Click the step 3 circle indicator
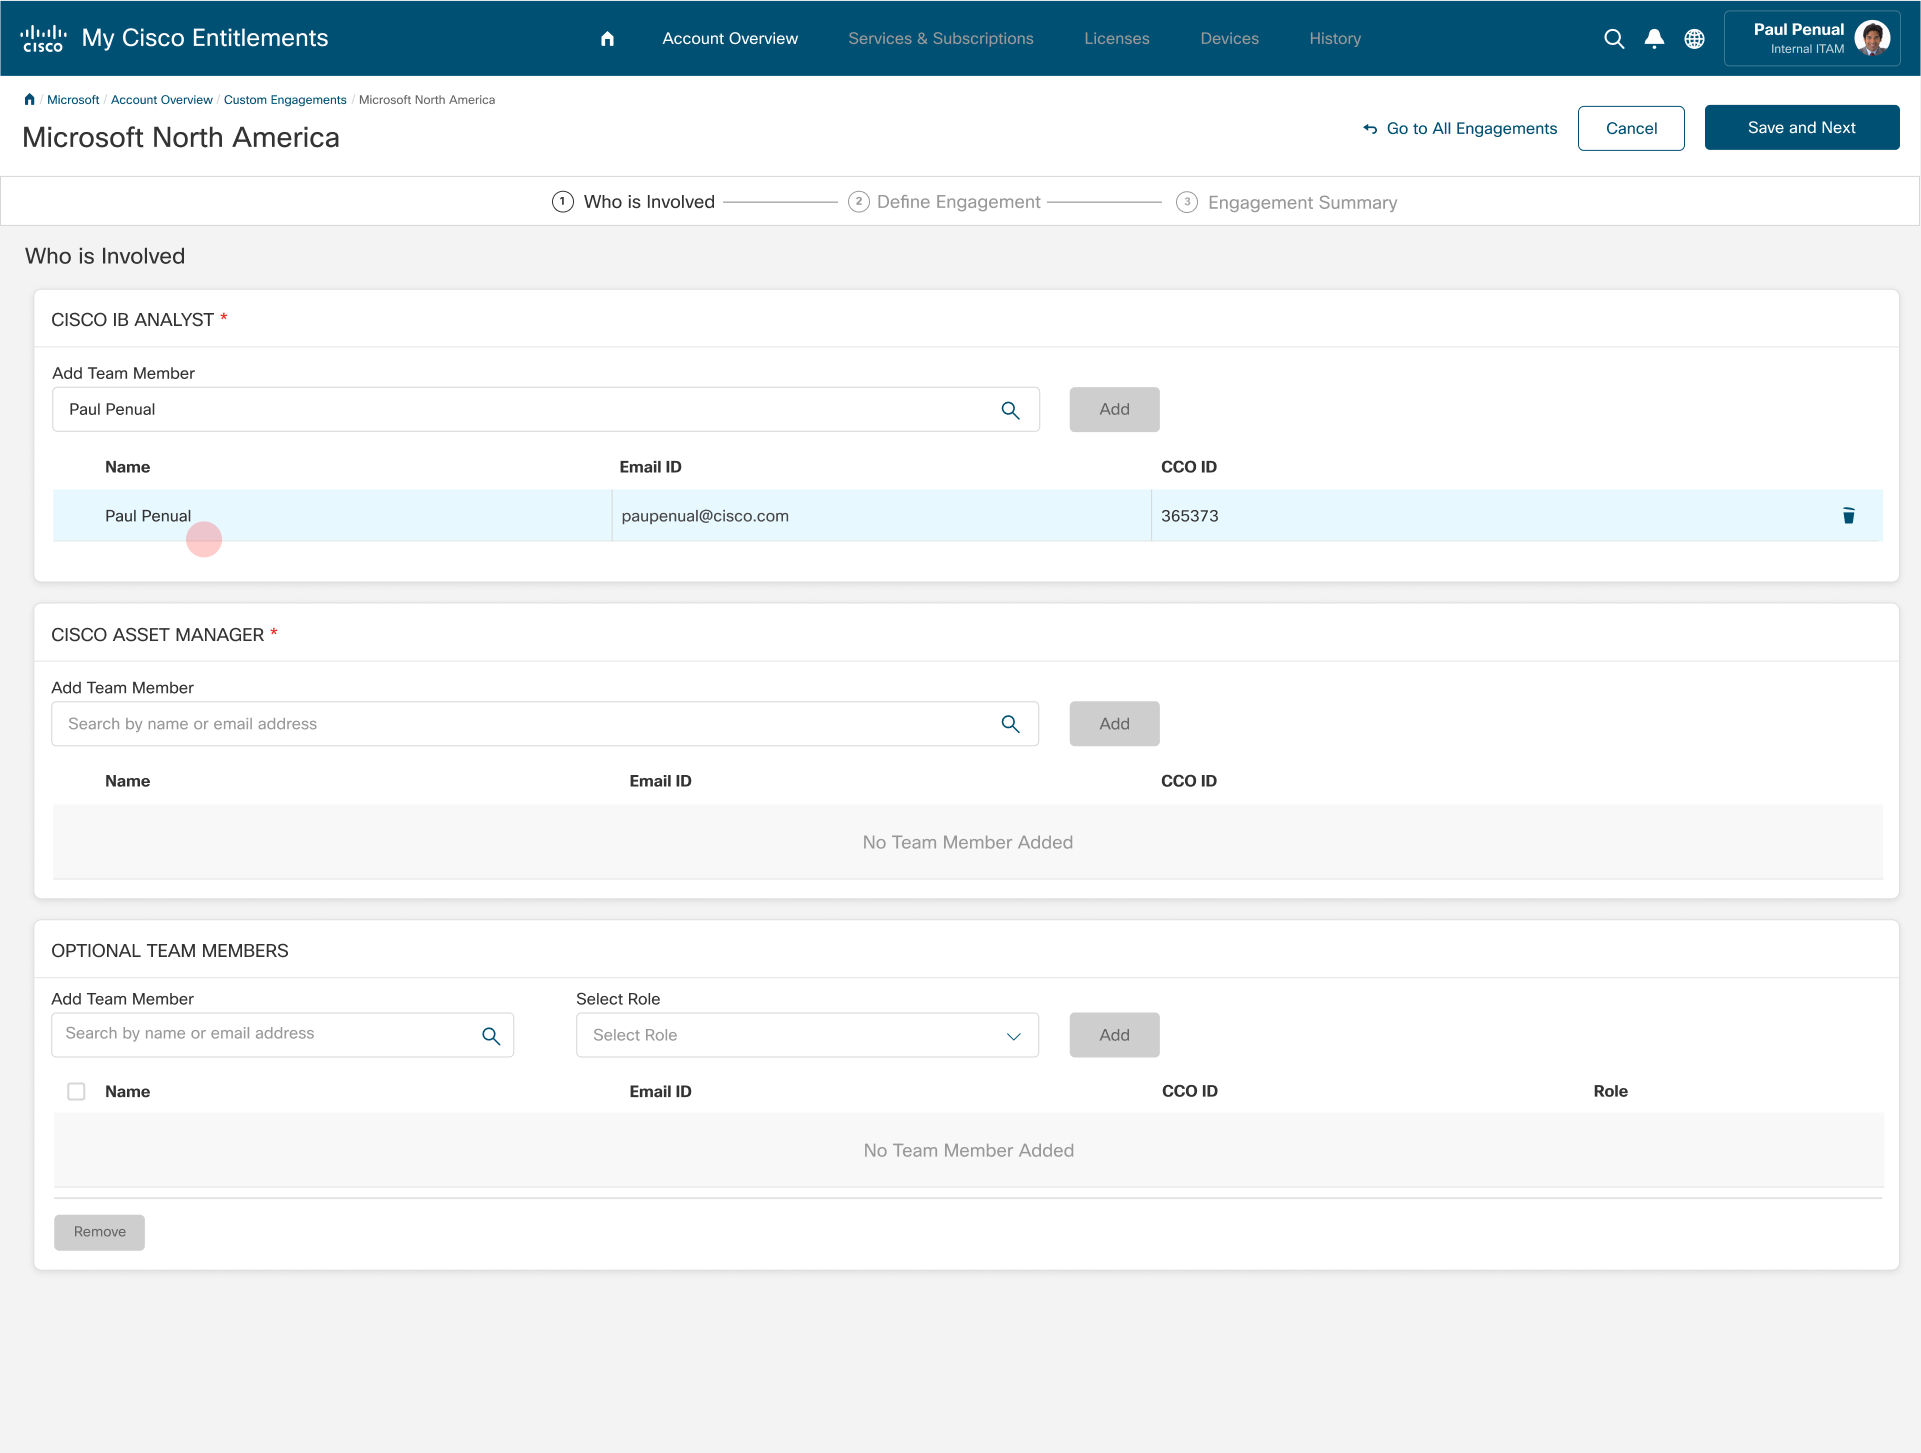Screen dimensions: 1921x1453 pos(1187,202)
